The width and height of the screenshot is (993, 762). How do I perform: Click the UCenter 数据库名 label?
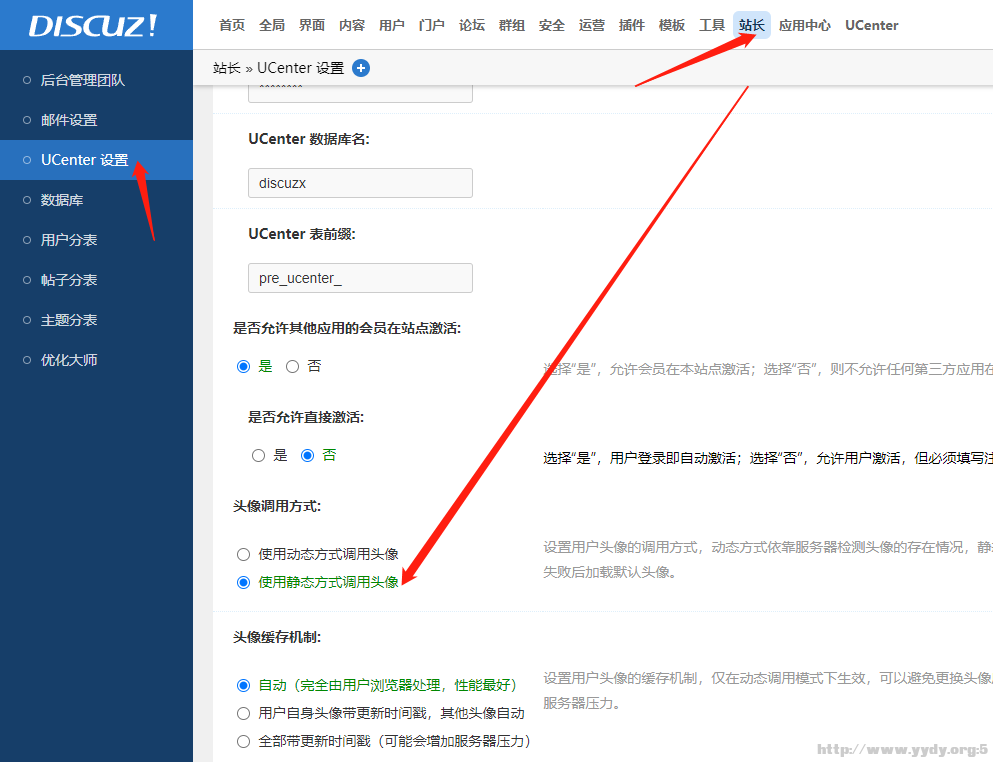click(x=309, y=139)
